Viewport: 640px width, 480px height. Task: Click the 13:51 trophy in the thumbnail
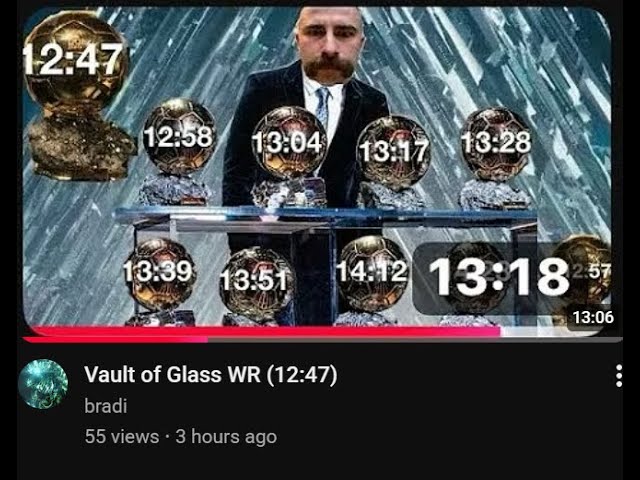256,286
